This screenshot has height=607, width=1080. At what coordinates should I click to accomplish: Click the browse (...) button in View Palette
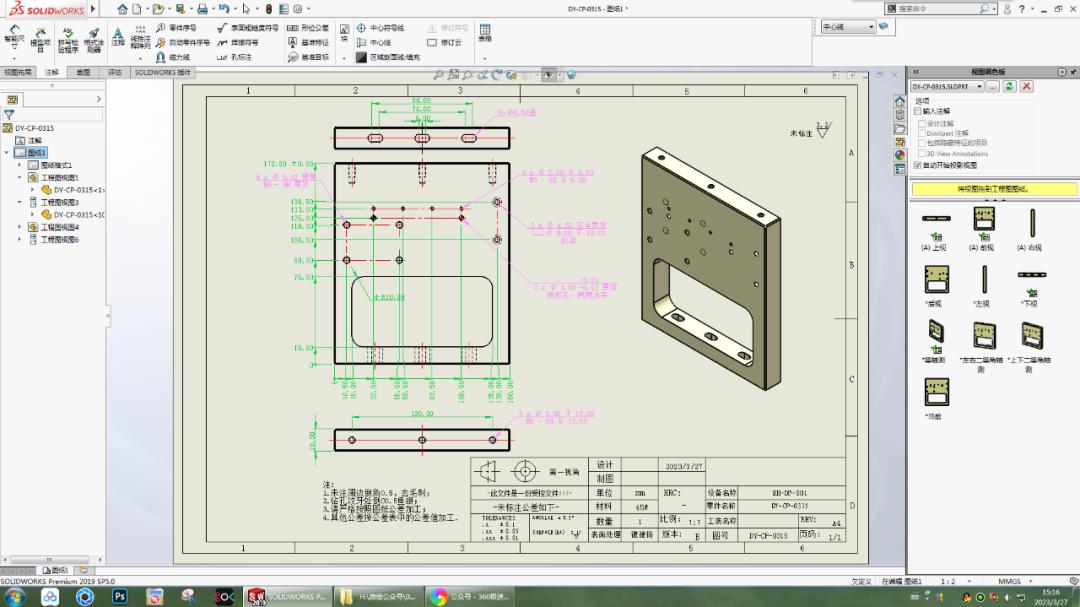click(x=994, y=86)
